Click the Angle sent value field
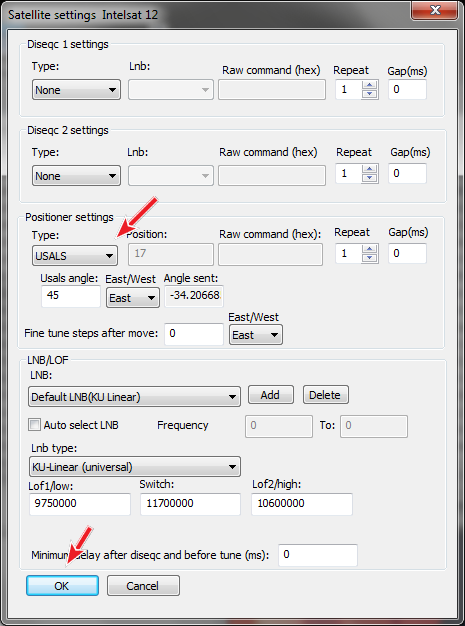 (x=194, y=296)
